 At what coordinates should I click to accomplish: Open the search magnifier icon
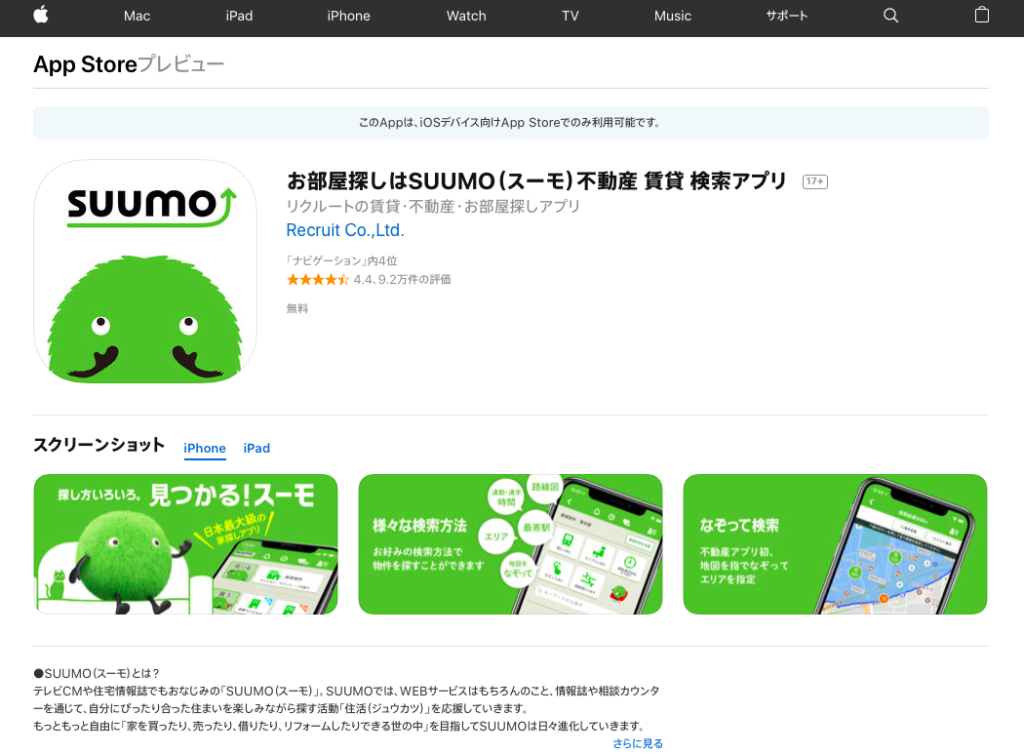(891, 16)
